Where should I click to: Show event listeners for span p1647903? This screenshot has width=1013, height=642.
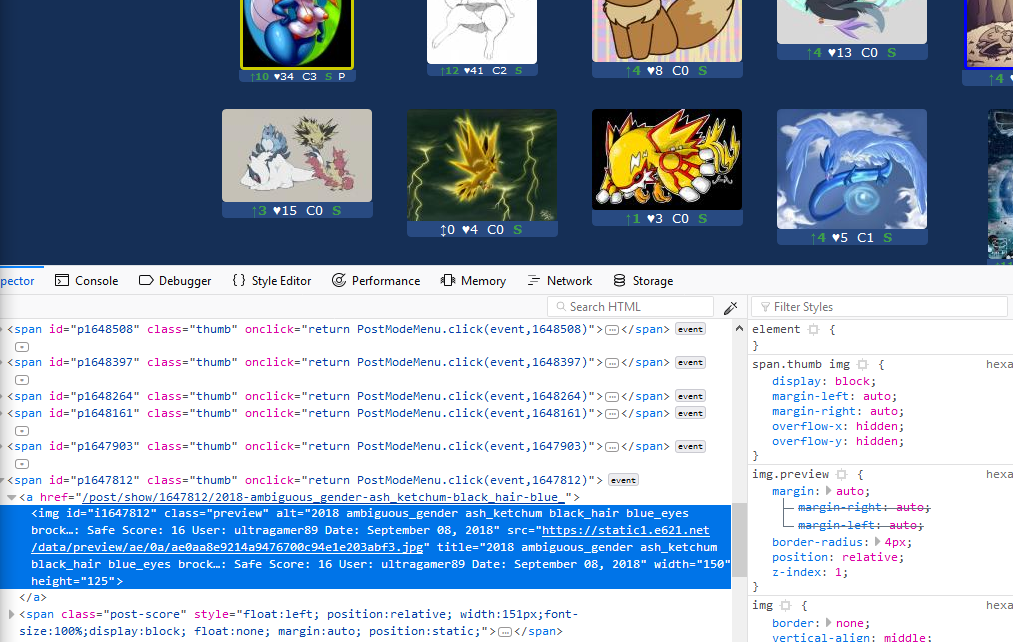690,447
